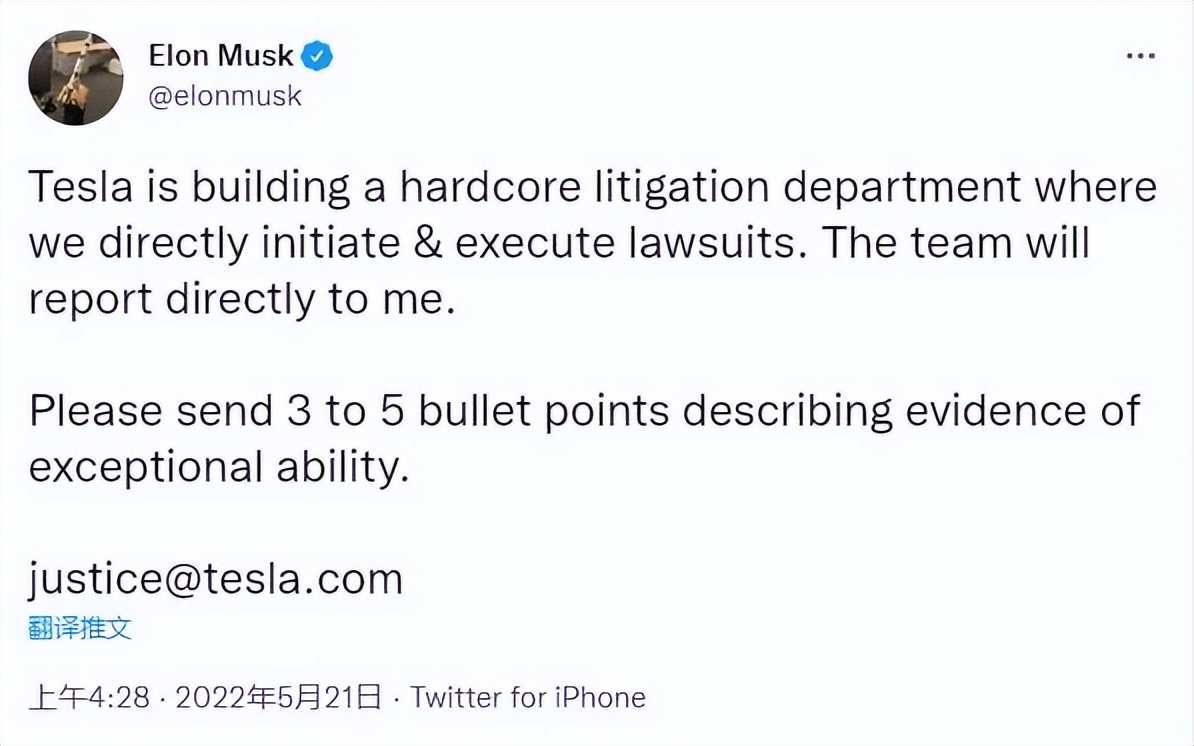The height and width of the screenshot is (746, 1194).
Task: Open the Elon Musk display name link
Action: pos(220,56)
